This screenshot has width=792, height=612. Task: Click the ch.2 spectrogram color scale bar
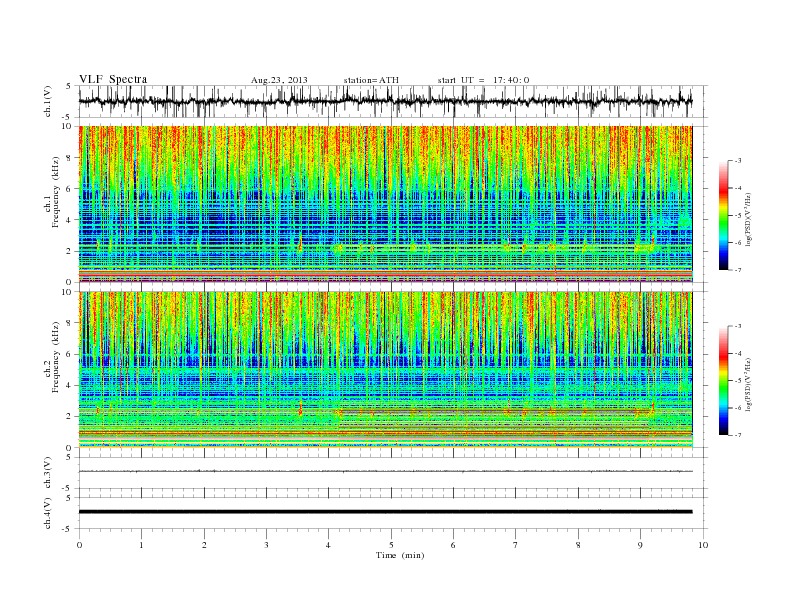723,381
